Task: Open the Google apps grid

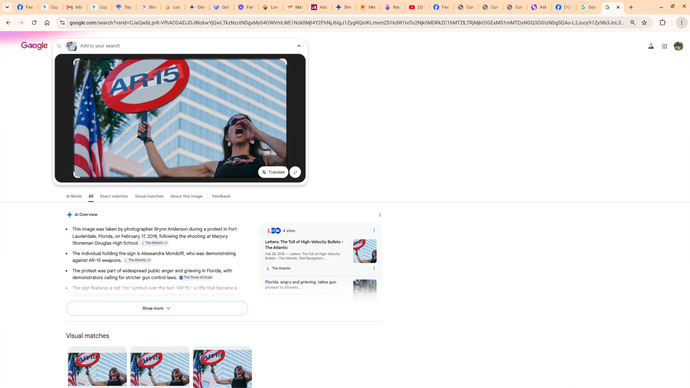Action: coord(664,46)
